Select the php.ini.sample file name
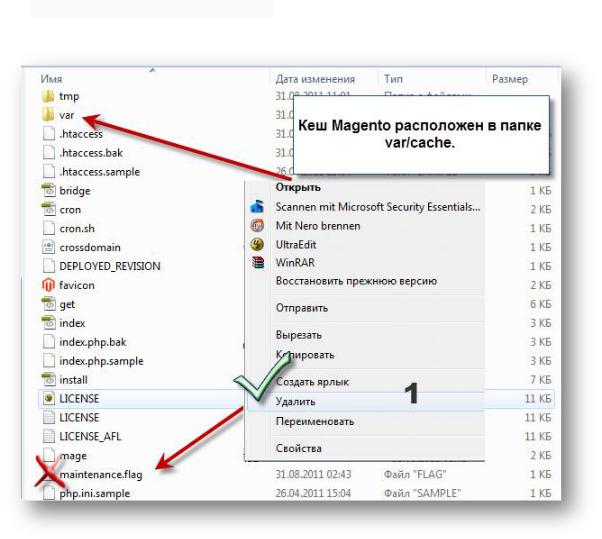Viewport: 602px width, 539px height. tap(95, 493)
